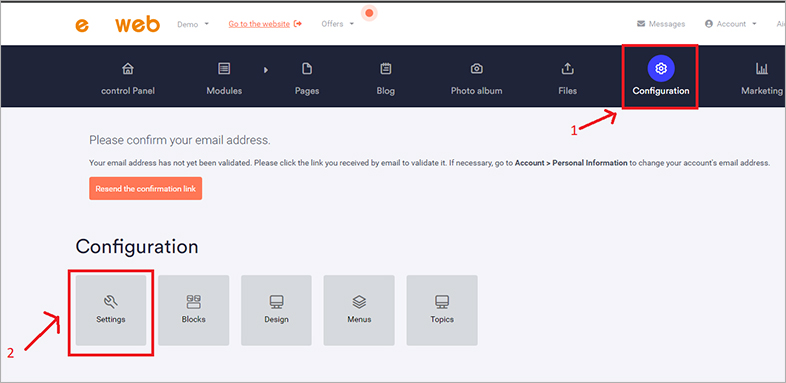Open the Files menu label

click(567, 91)
